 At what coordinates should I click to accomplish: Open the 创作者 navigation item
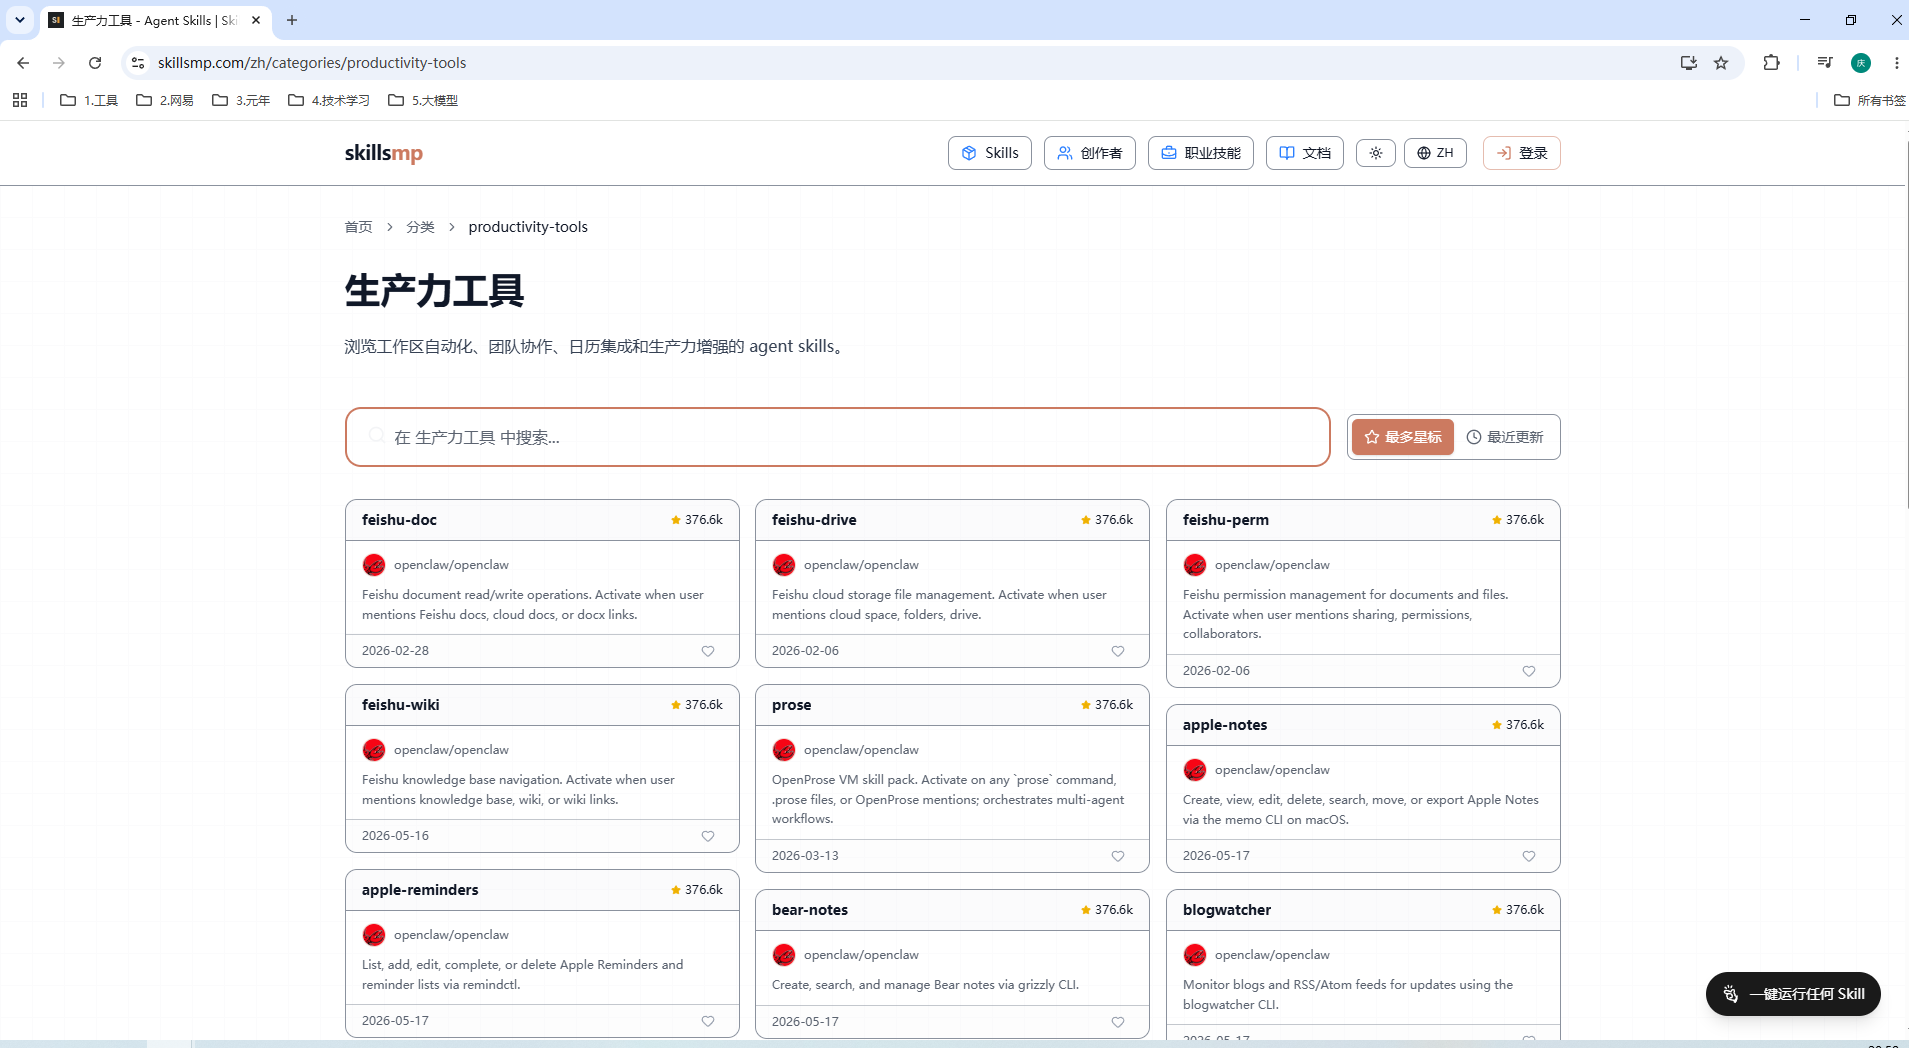point(1090,153)
